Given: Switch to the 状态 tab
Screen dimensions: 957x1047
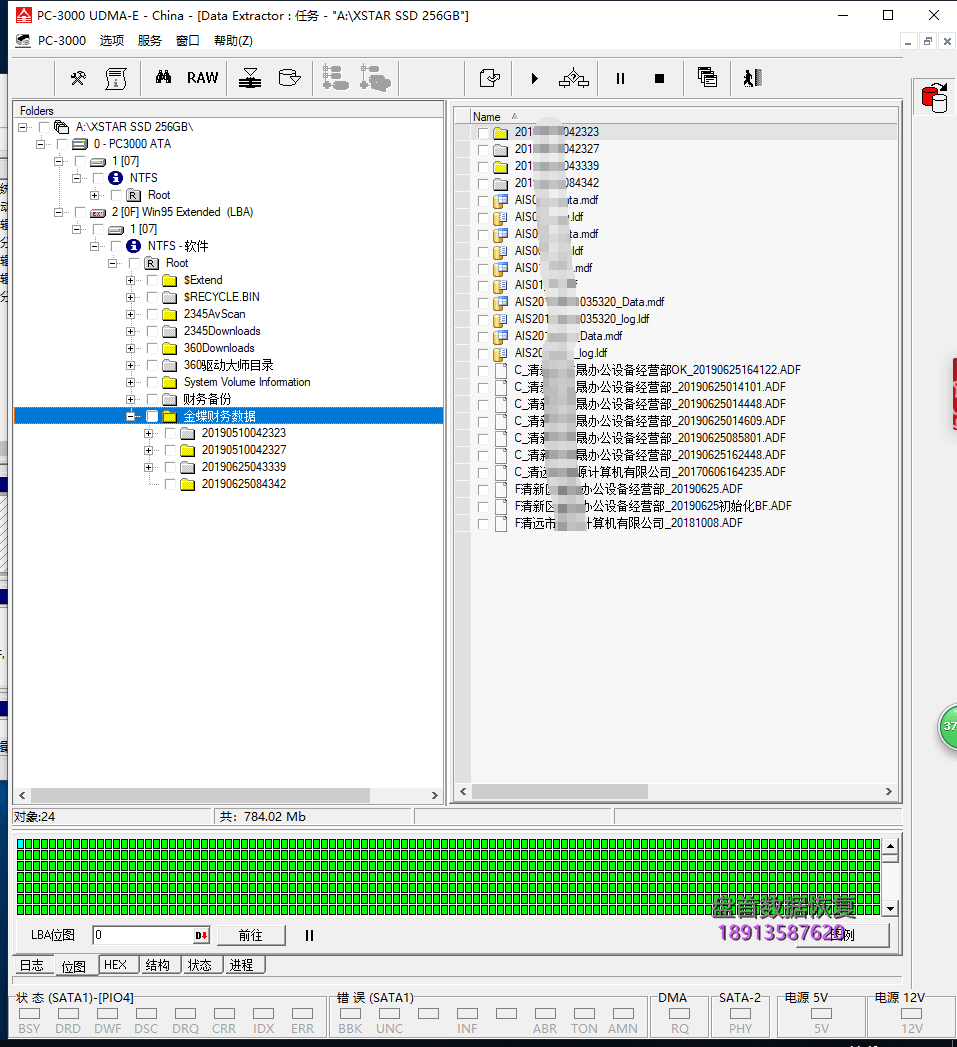Looking at the screenshot, I should click(x=200, y=965).
